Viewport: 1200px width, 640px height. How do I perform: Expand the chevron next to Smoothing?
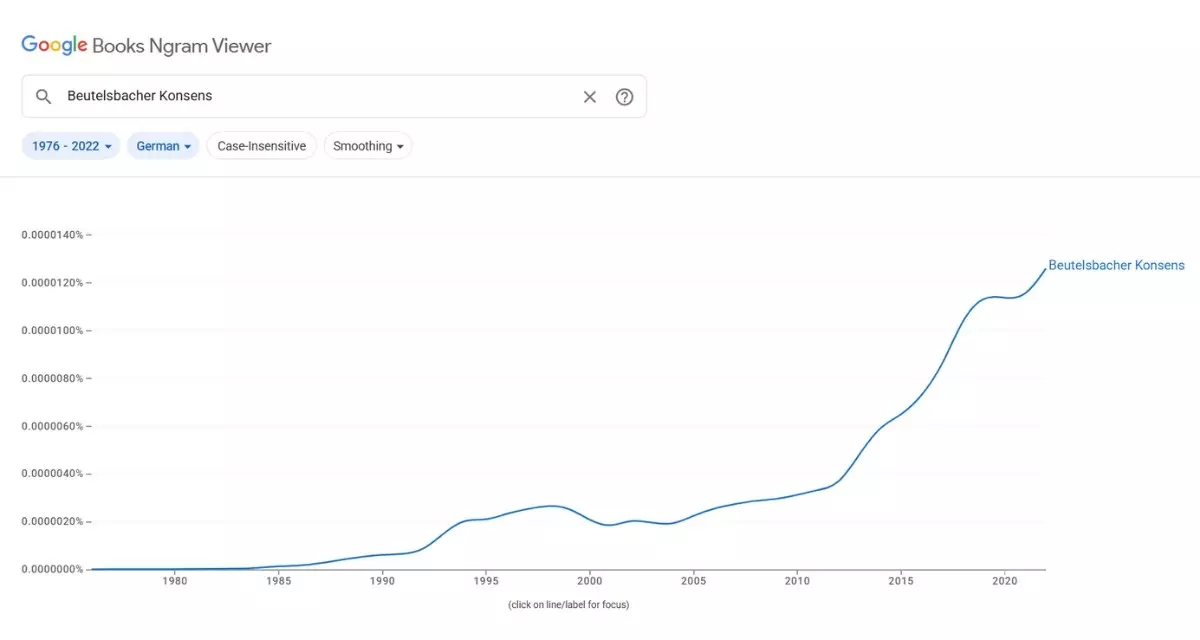(400, 146)
